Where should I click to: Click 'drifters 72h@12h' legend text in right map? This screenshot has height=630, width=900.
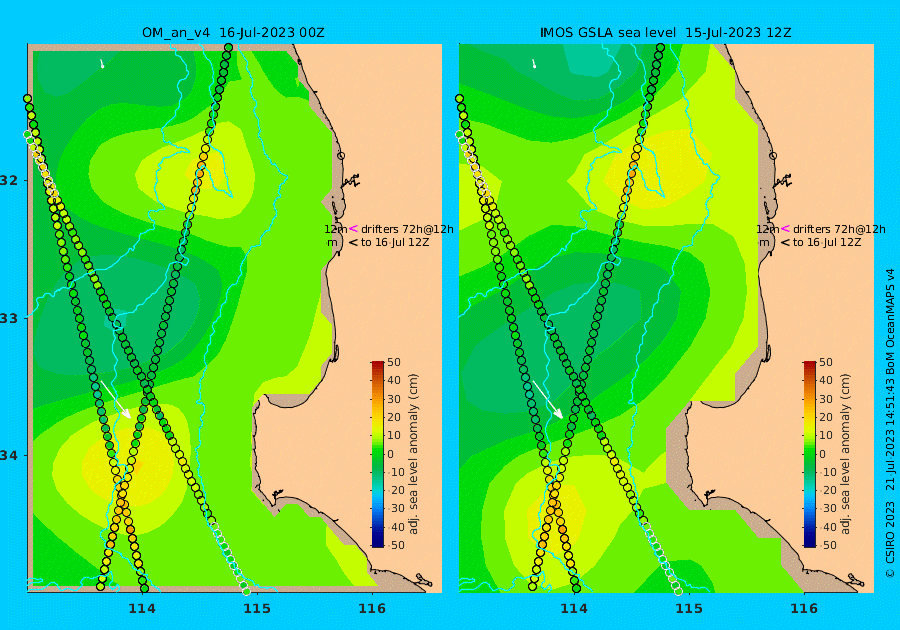[839, 229]
